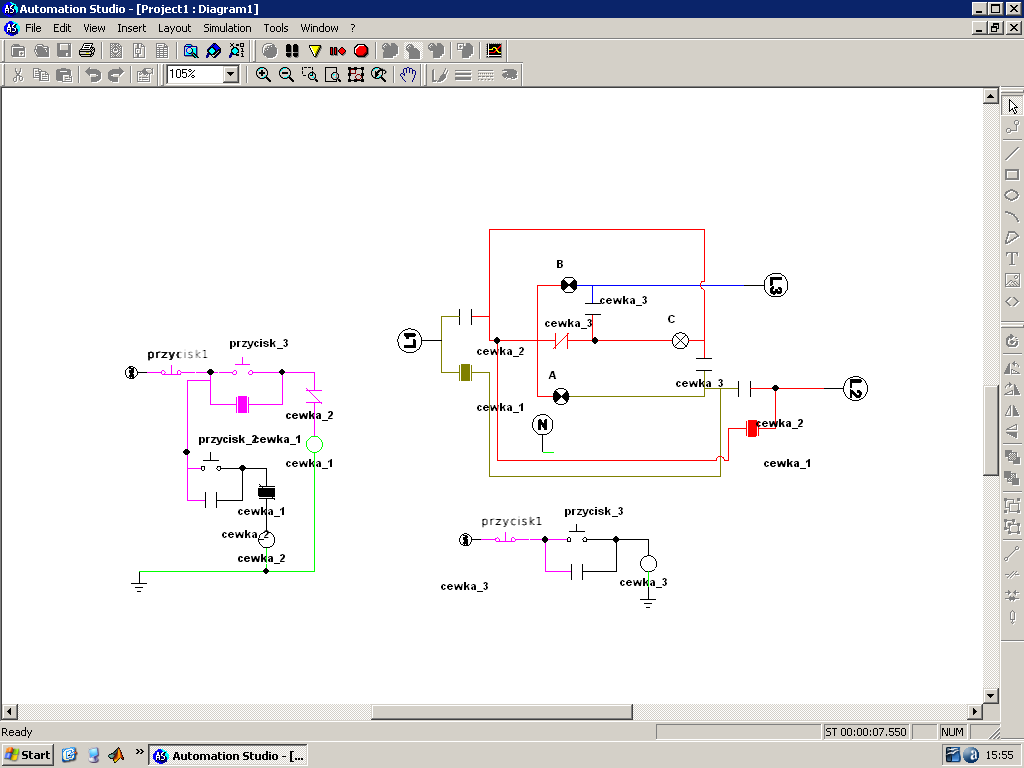This screenshot has height=768, width=1024.
Task: Select the Ellipse drawing tool
Action: pos(1012,196)
